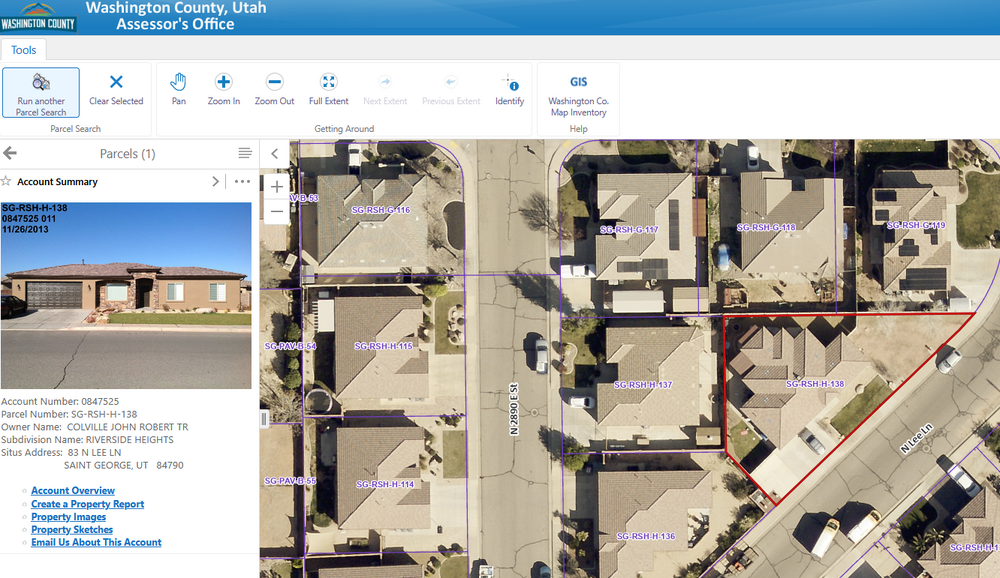This screenshot has width=1000, height=578.
Task: Collapse the side panel with arrow
Action: pos(274,154)
